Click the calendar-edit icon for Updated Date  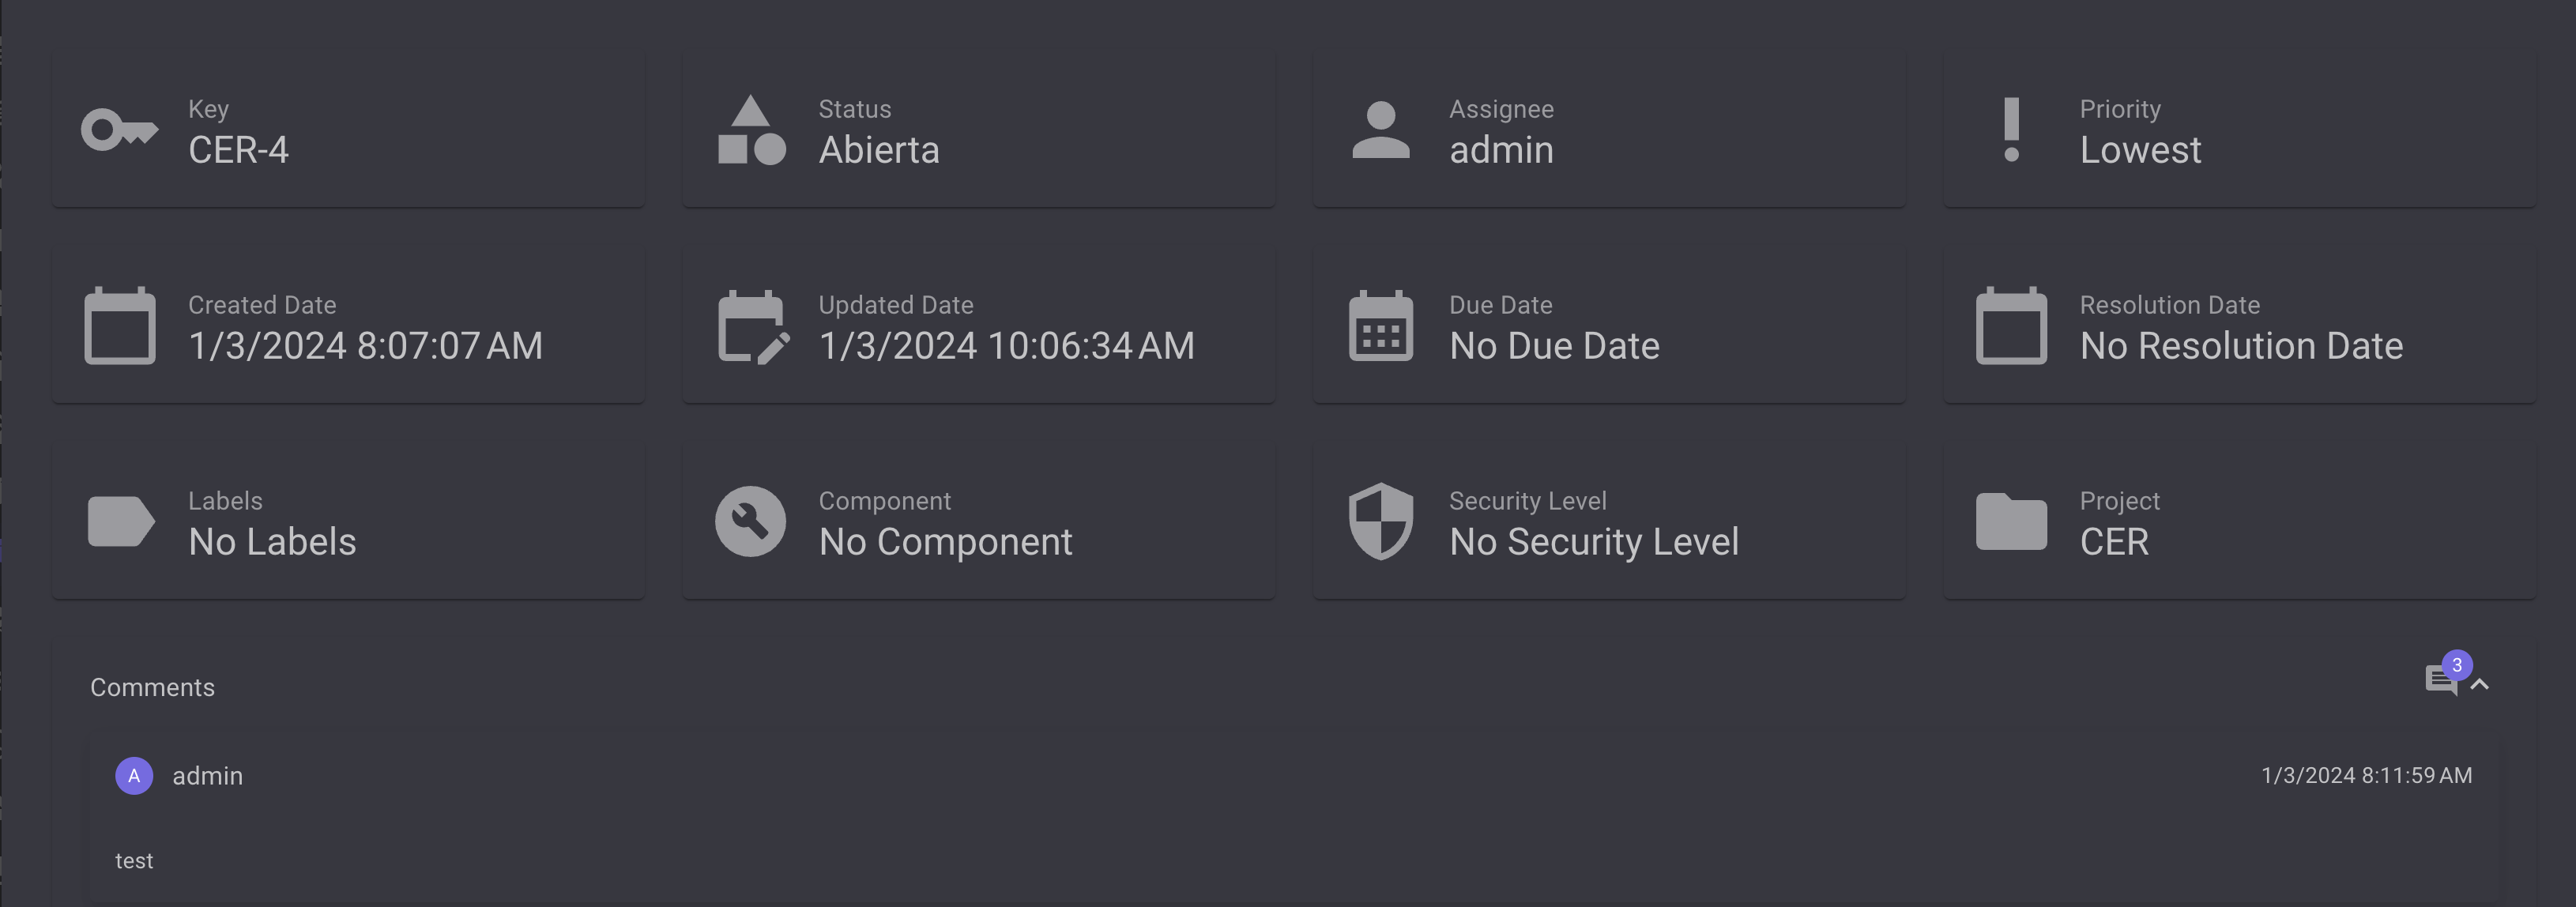tap(753, 327)
